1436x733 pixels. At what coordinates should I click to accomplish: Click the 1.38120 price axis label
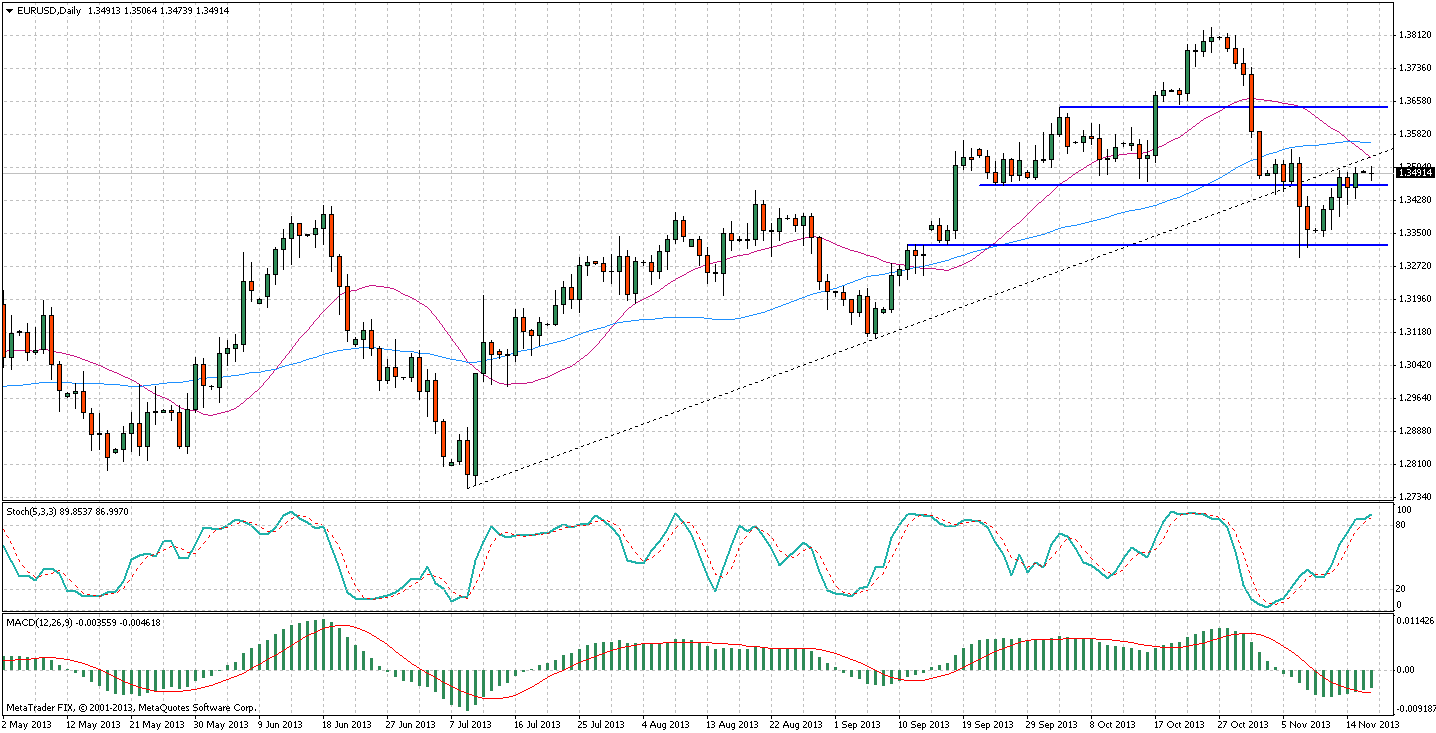(1414, 35)
